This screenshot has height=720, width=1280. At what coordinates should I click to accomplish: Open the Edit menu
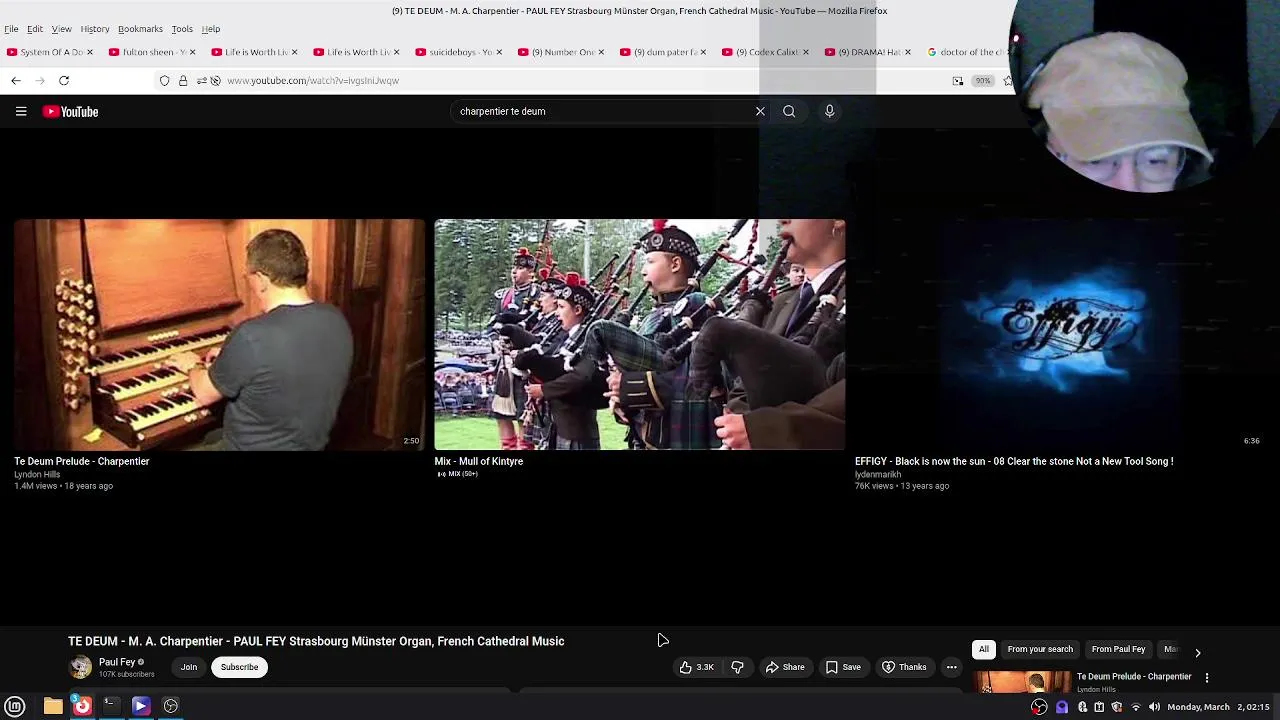pos(35,29)
